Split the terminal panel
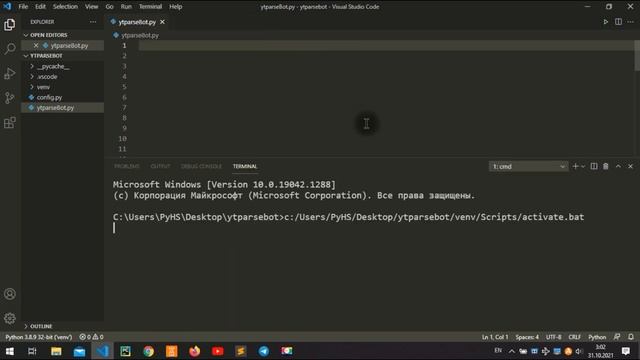The height and width of the screenshot is (360, 640). [x=594, y=166]
